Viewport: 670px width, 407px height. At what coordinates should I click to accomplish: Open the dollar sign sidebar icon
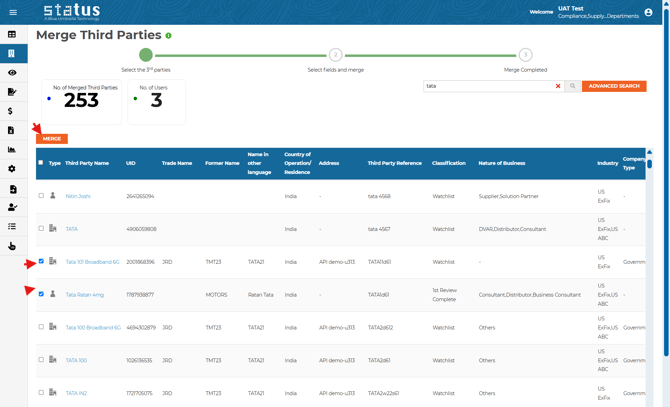[10, 111]
